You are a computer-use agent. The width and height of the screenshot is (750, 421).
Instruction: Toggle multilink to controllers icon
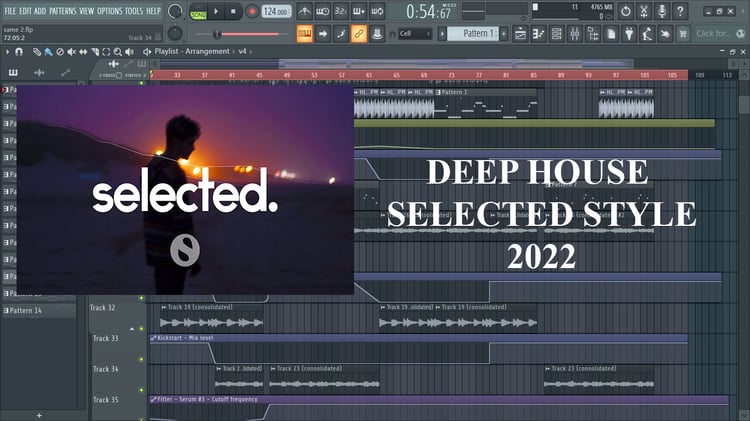(359, 34)
